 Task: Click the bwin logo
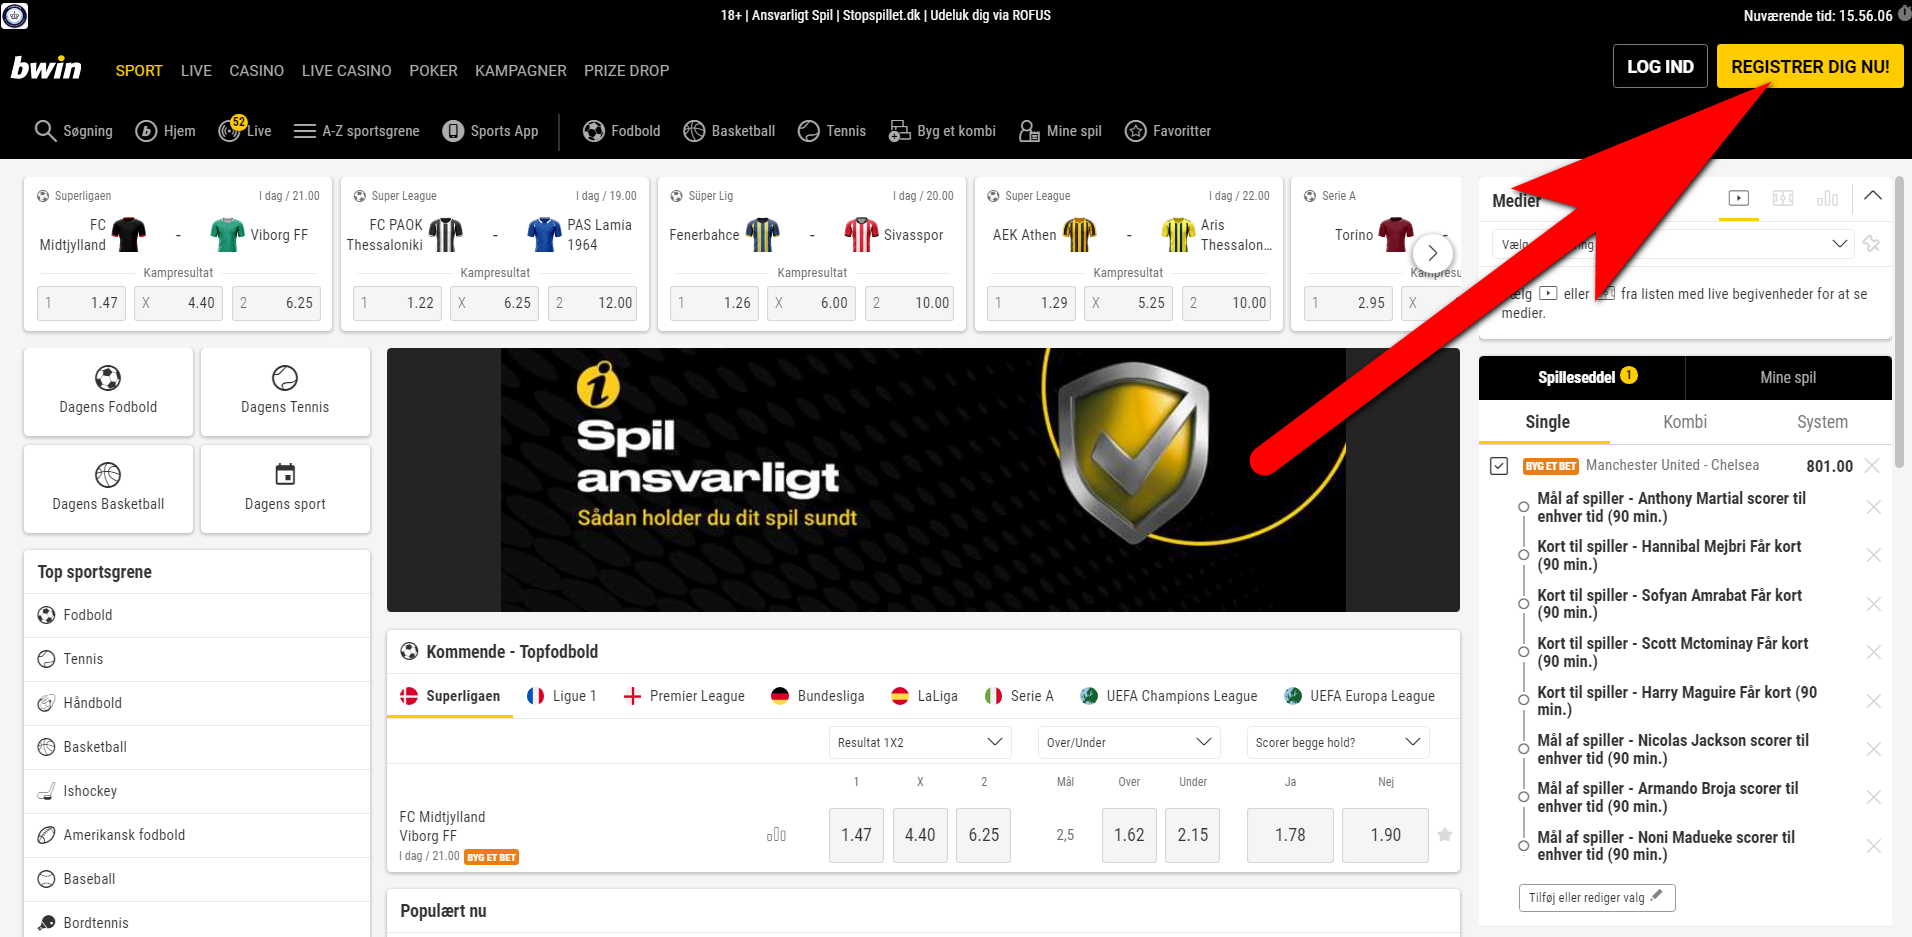coord(46,68)
